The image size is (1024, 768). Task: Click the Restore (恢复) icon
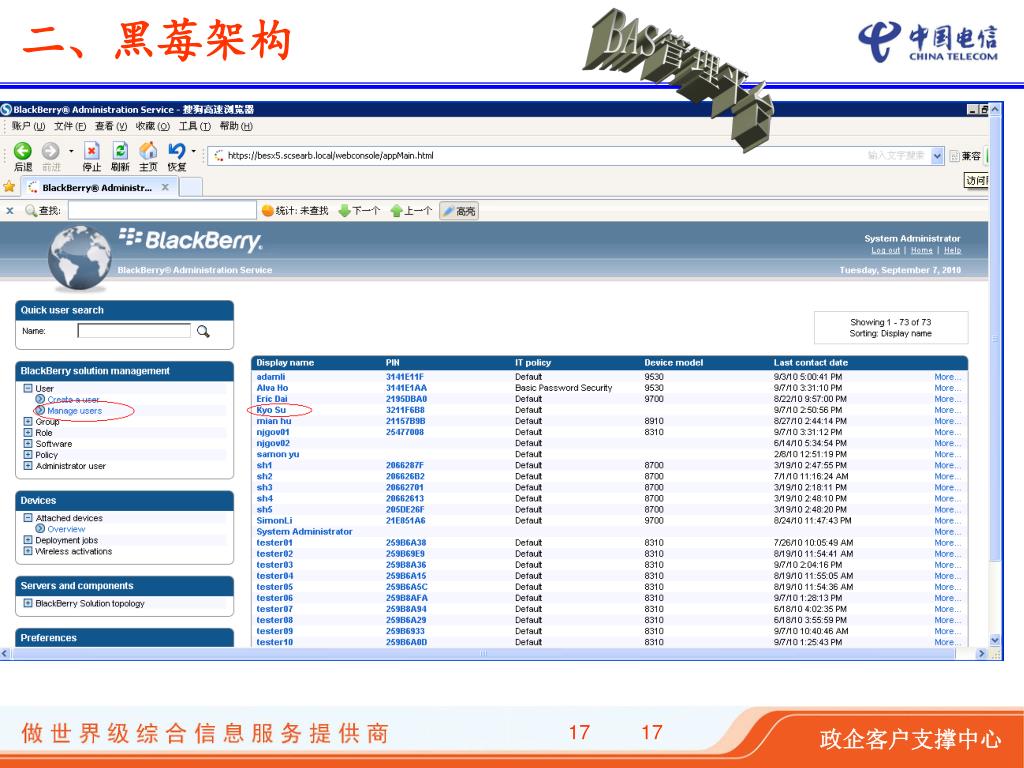tap(176, 152)
